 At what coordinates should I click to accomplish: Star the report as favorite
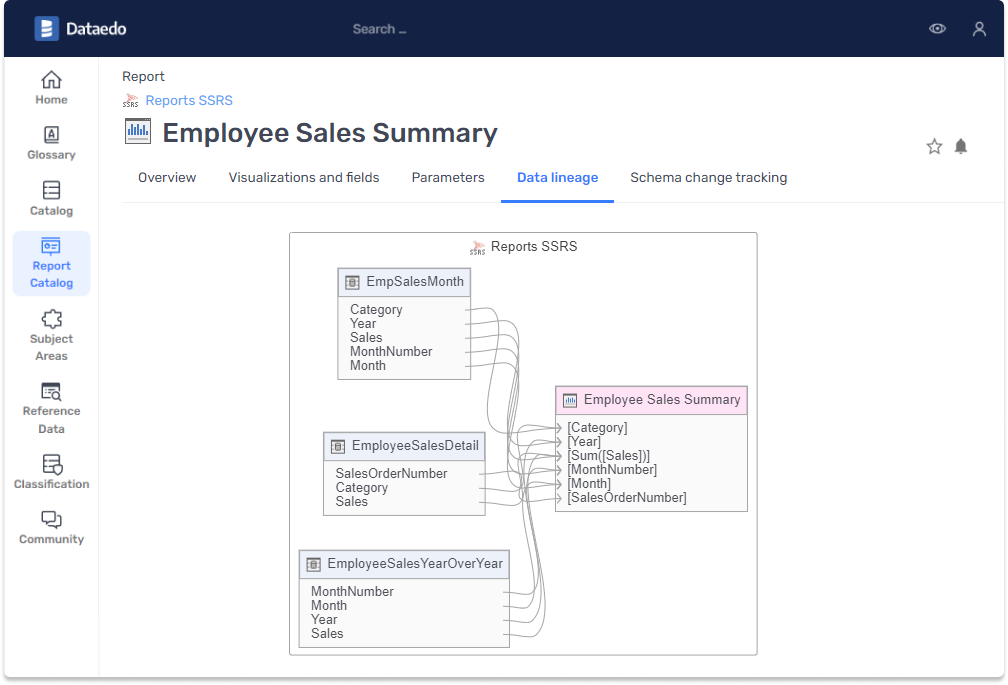click(934, 147)
